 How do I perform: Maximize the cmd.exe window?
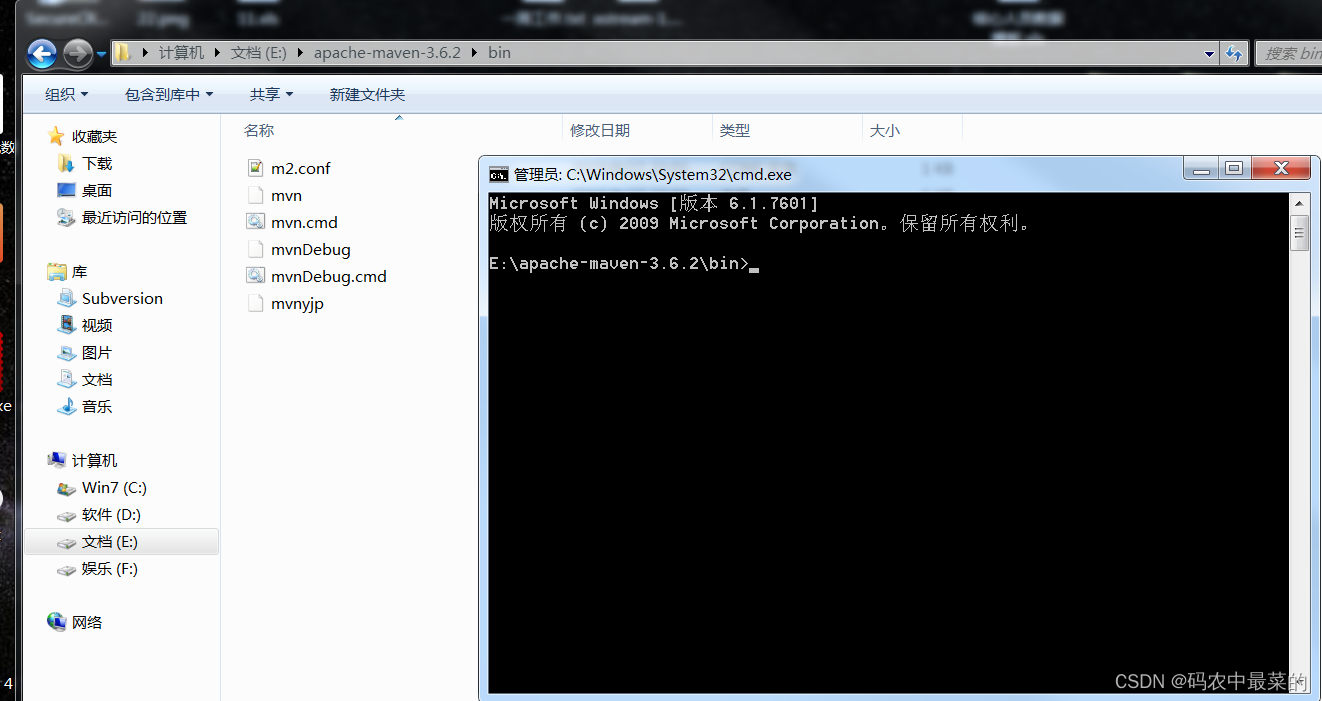pos(1233,169)
